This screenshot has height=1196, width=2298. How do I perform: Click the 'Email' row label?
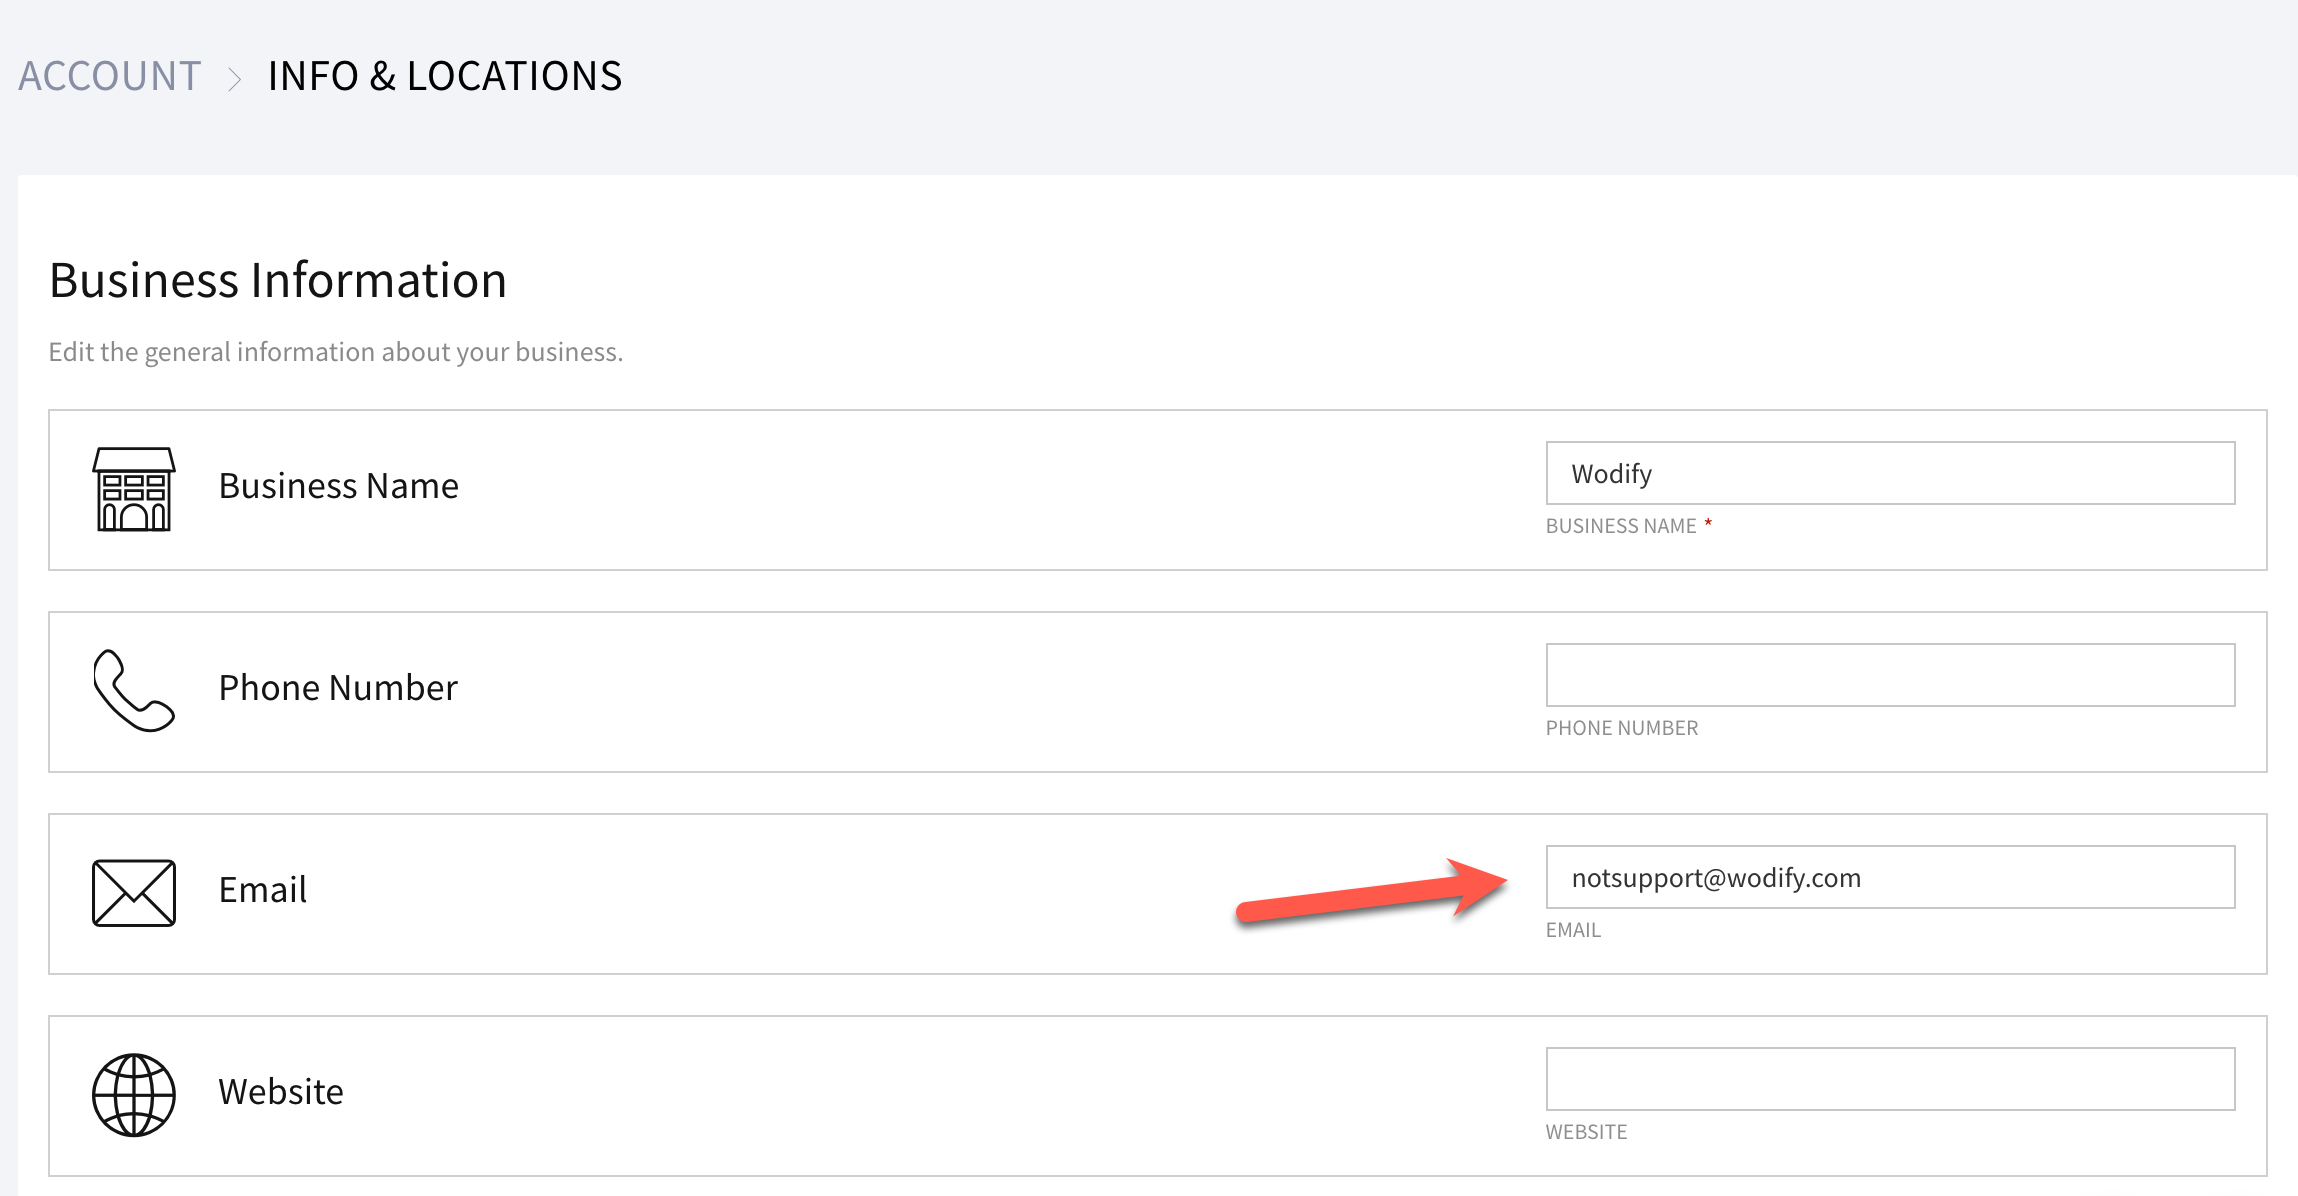point(263,890)
